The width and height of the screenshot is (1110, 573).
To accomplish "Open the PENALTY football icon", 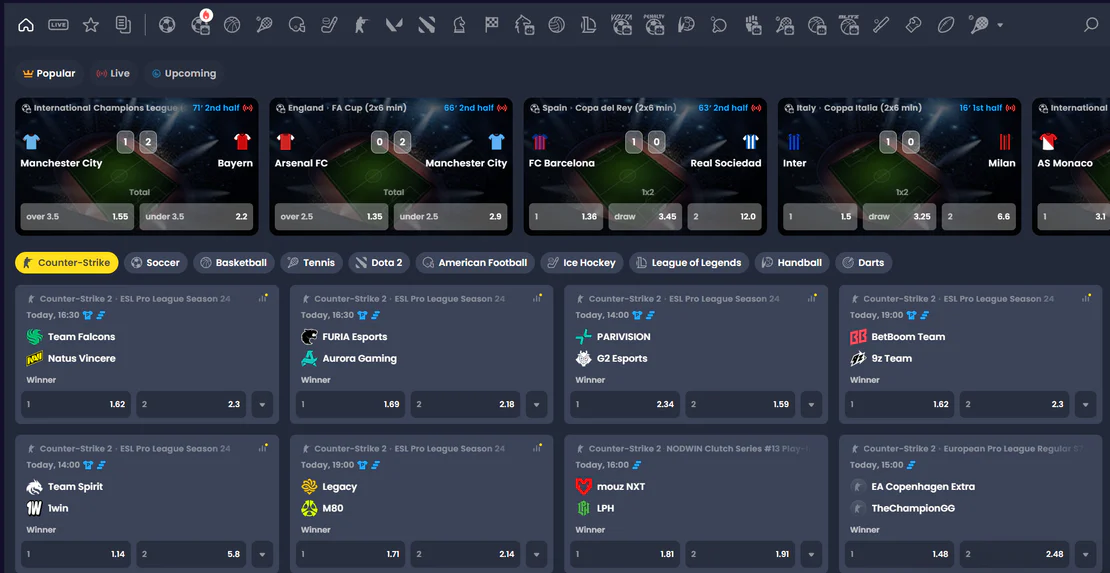I will (654, 25).
